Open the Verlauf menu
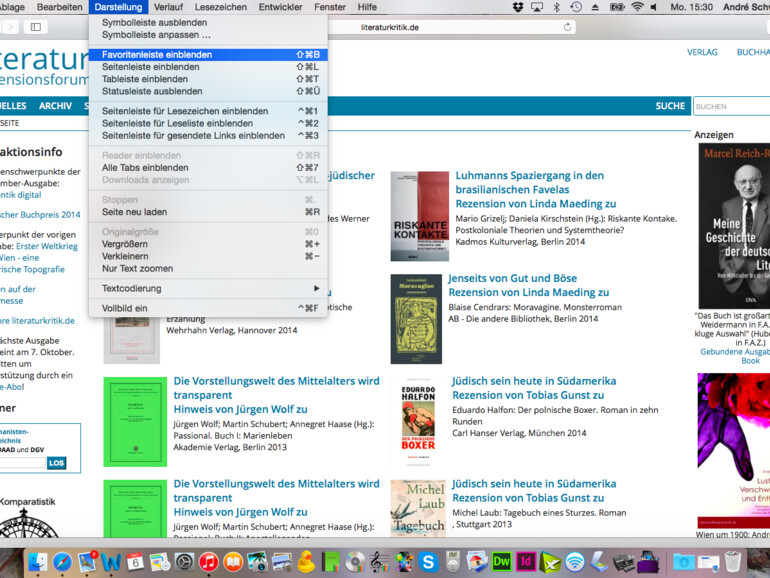Image resolution: width=770 pixels, height=578 pixels. (168, 7)
